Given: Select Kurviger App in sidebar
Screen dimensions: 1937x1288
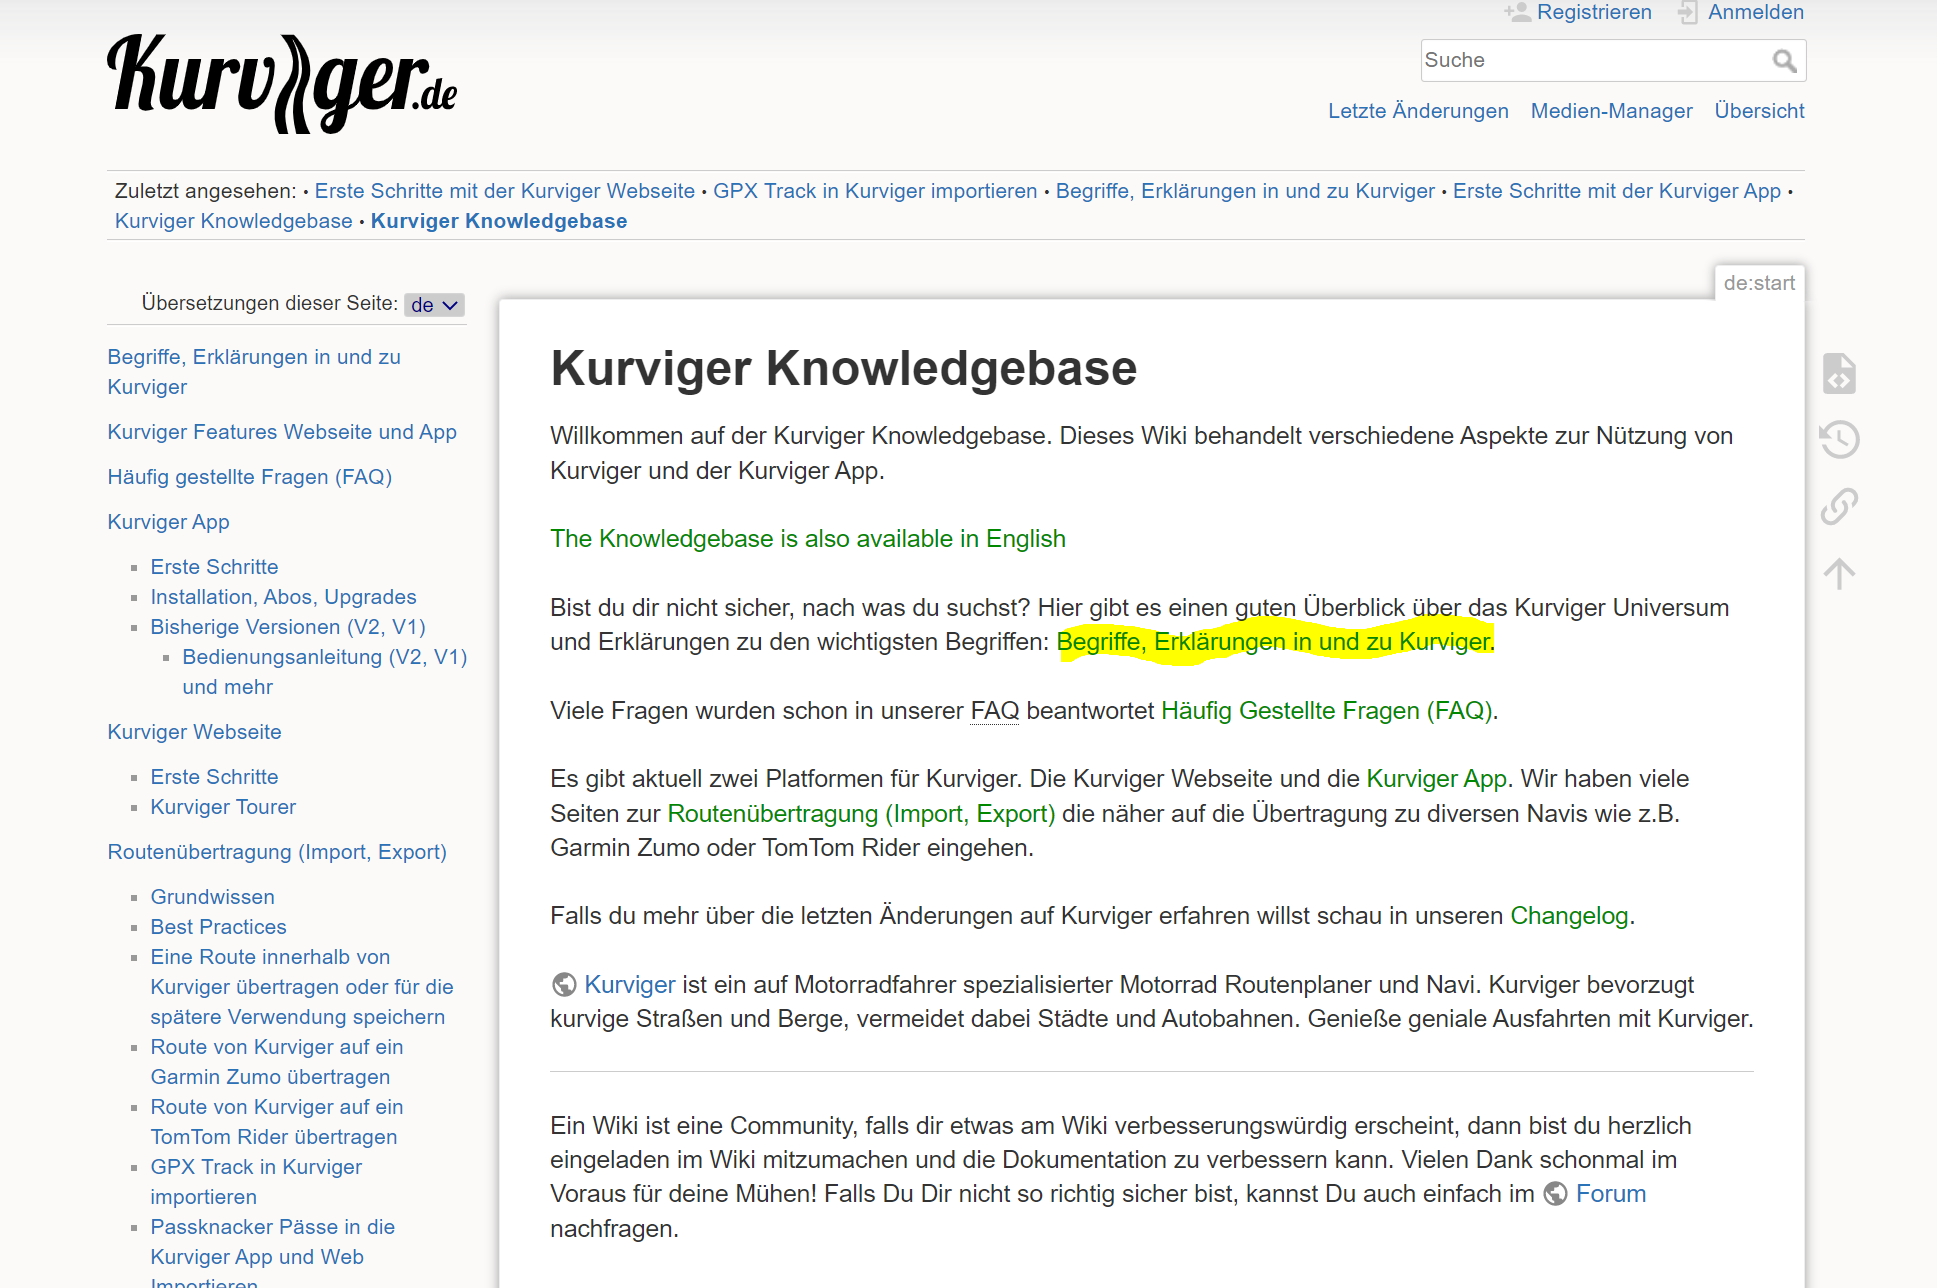Looking at the screenshot, I should [168, 522].
